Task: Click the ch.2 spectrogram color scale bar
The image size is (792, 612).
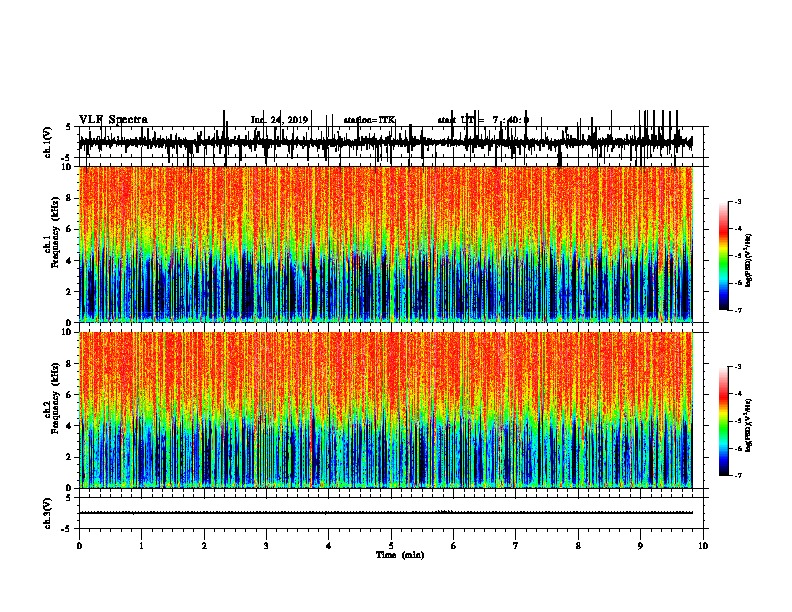Action: point(724,421)
